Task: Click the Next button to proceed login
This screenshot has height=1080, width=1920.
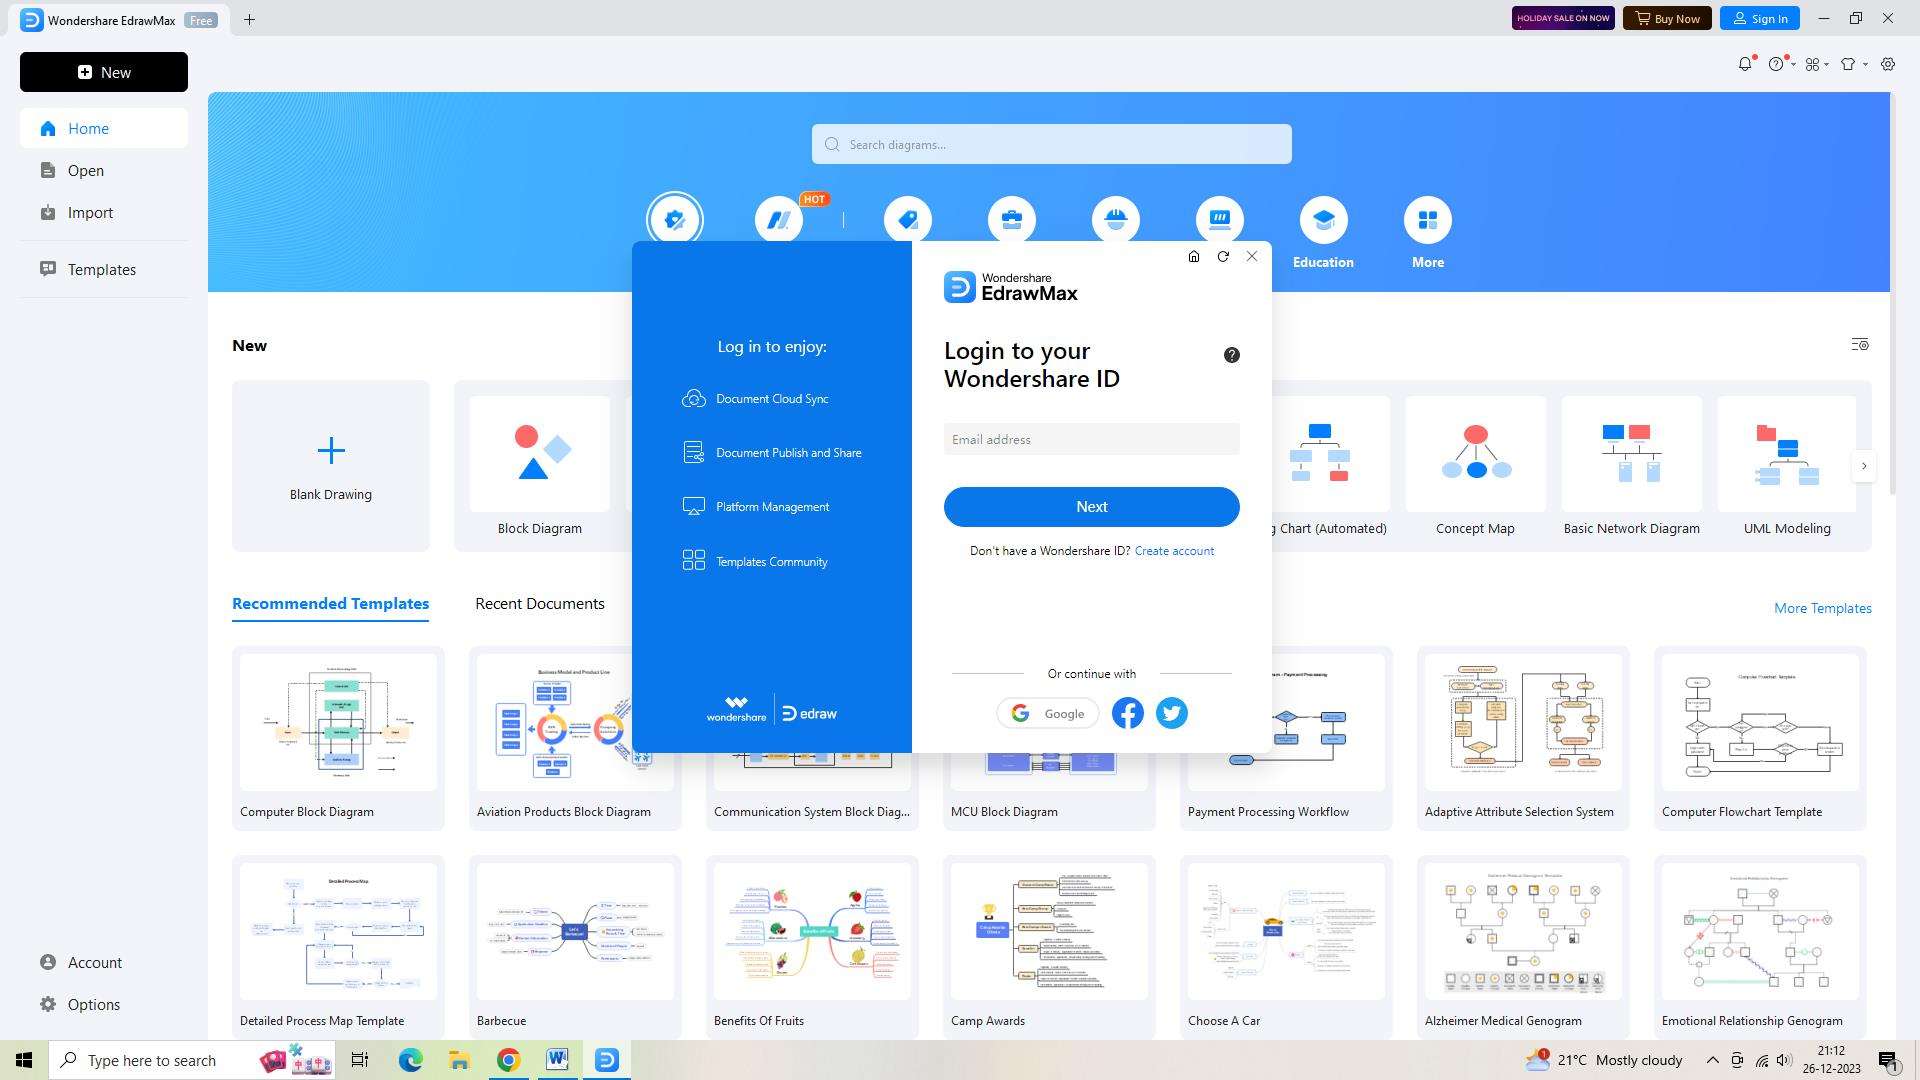Action: (x=1091, y=505)
